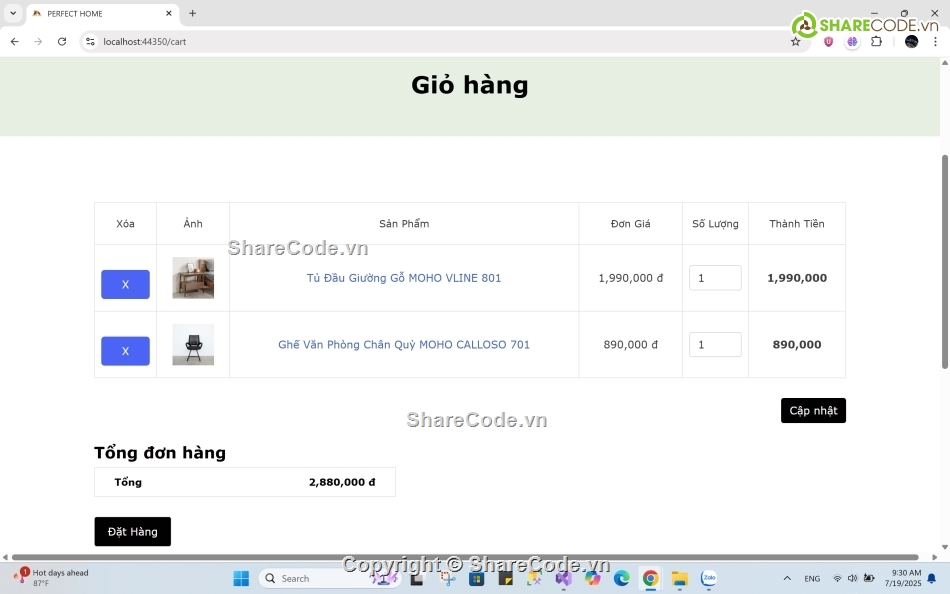Click the vertical page scrollbar
The image size is (950, 594).
point(945,262)
